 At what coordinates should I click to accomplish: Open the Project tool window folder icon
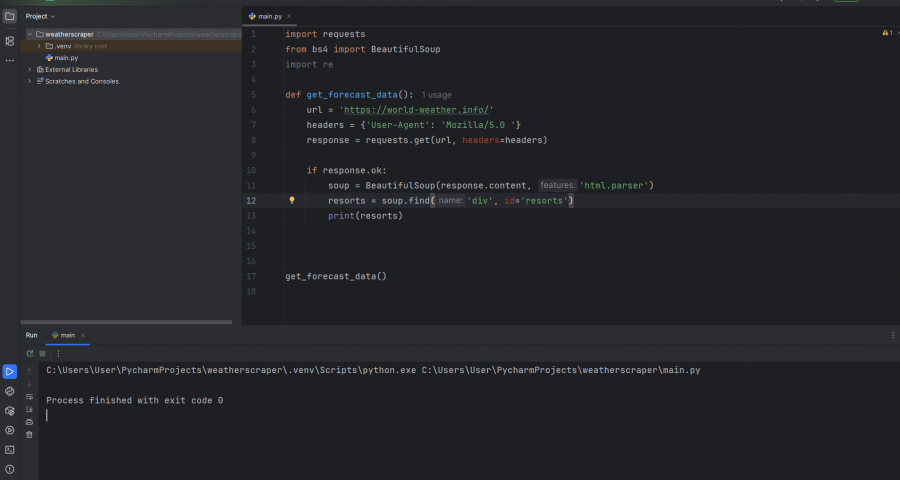[10, 16]
